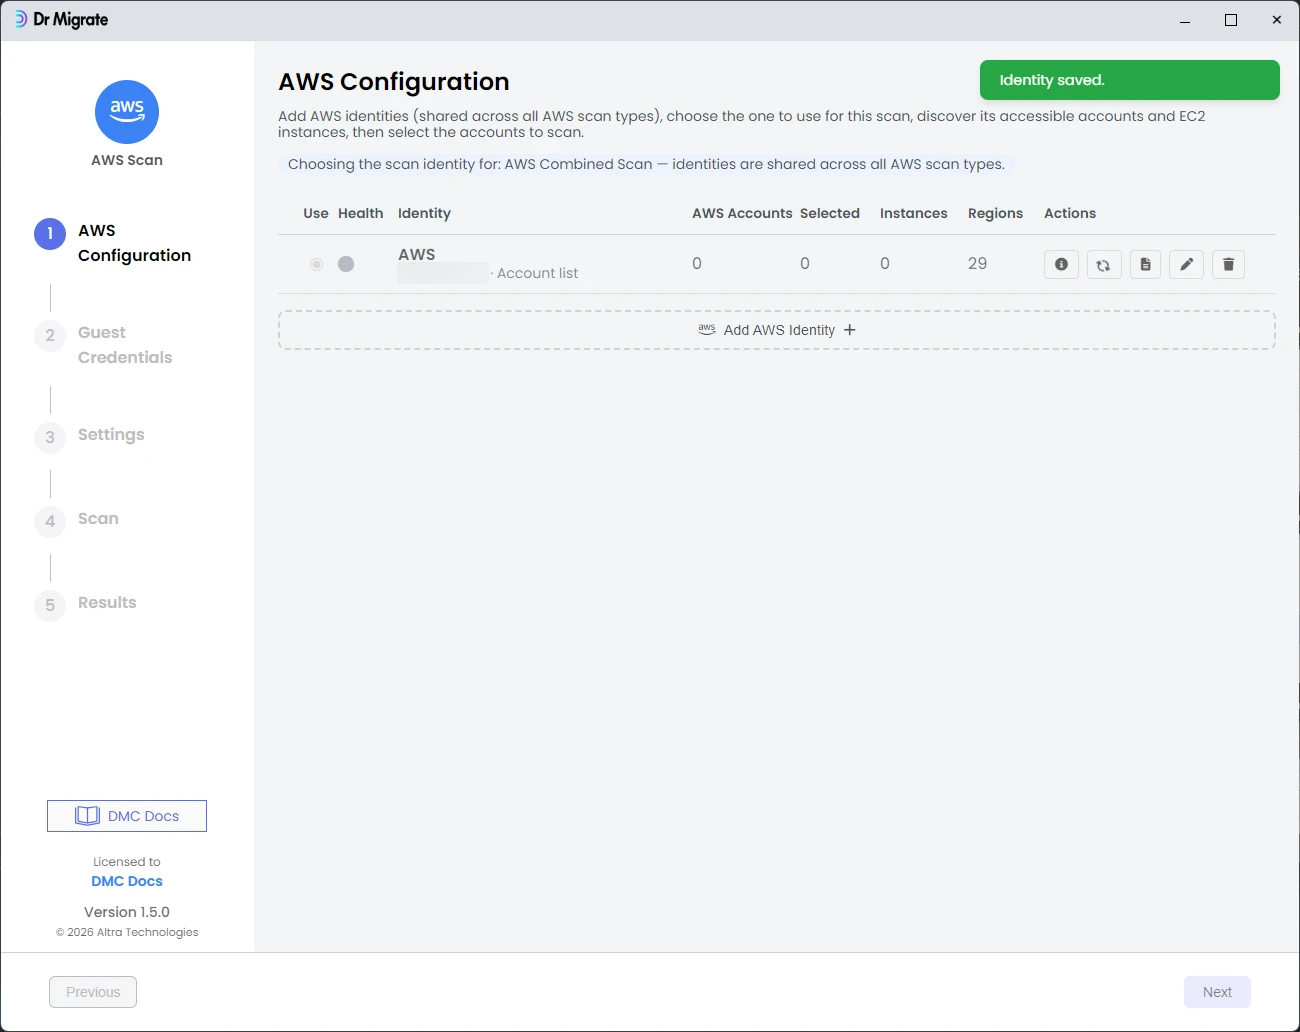The width and height of the screenshot is (1300, 1032).
Task: Click the Selected column header
Action: (x=830, y=213)
